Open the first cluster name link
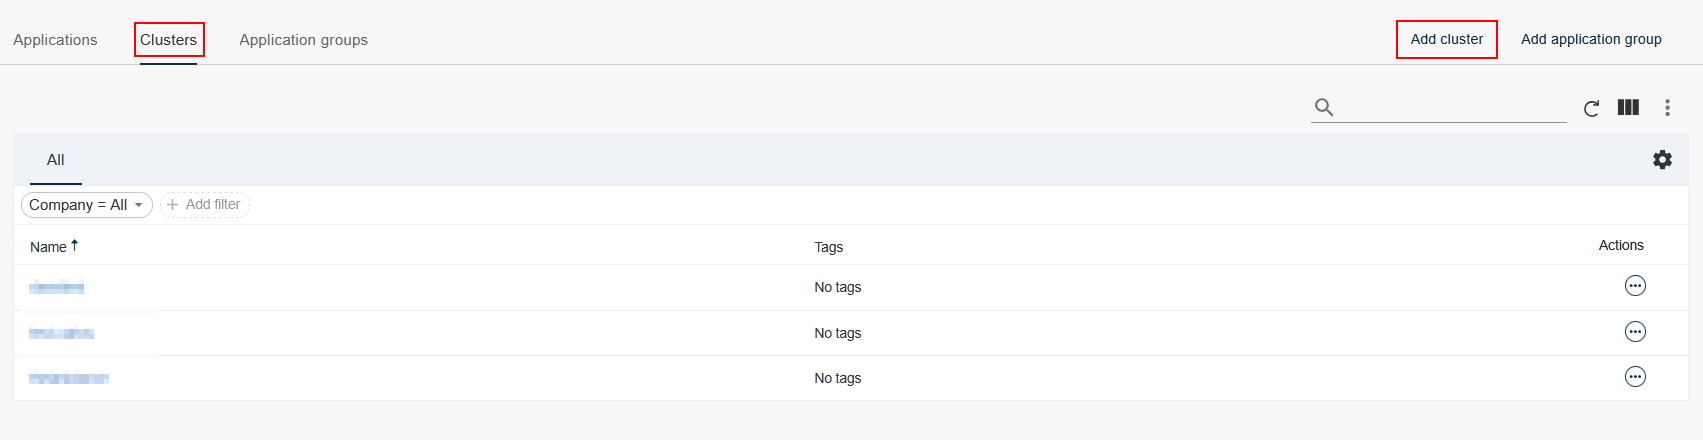The width and height of the screenshot is (1703, 440). point(57,288)
